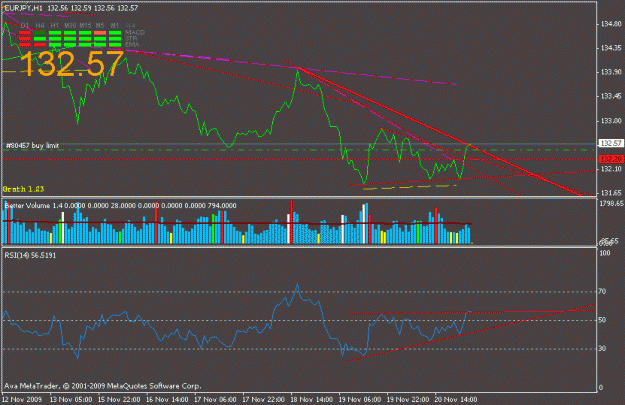Click the yellow Grath indicator text
The height and width of the screenshot is (405, 625).
coord(24,189)
